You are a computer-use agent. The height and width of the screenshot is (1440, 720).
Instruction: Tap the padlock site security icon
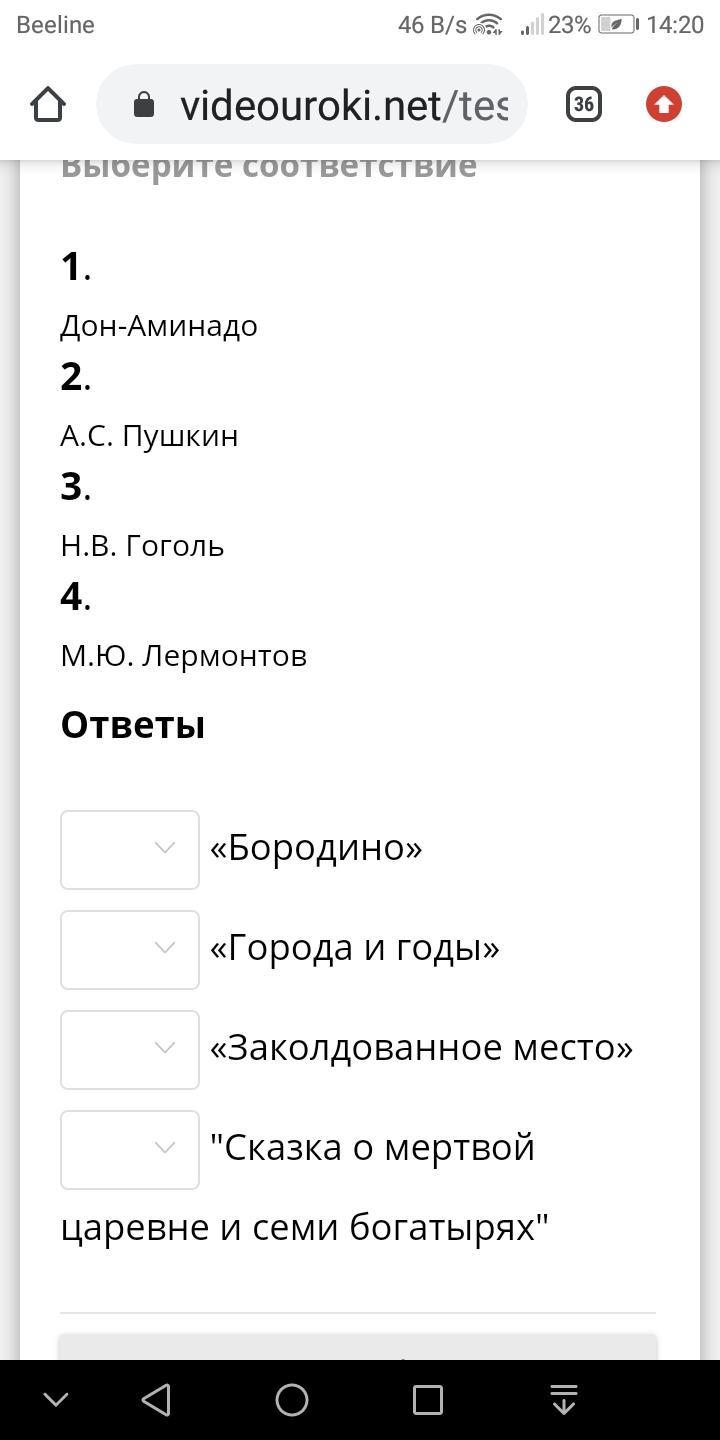click(144, 104)
